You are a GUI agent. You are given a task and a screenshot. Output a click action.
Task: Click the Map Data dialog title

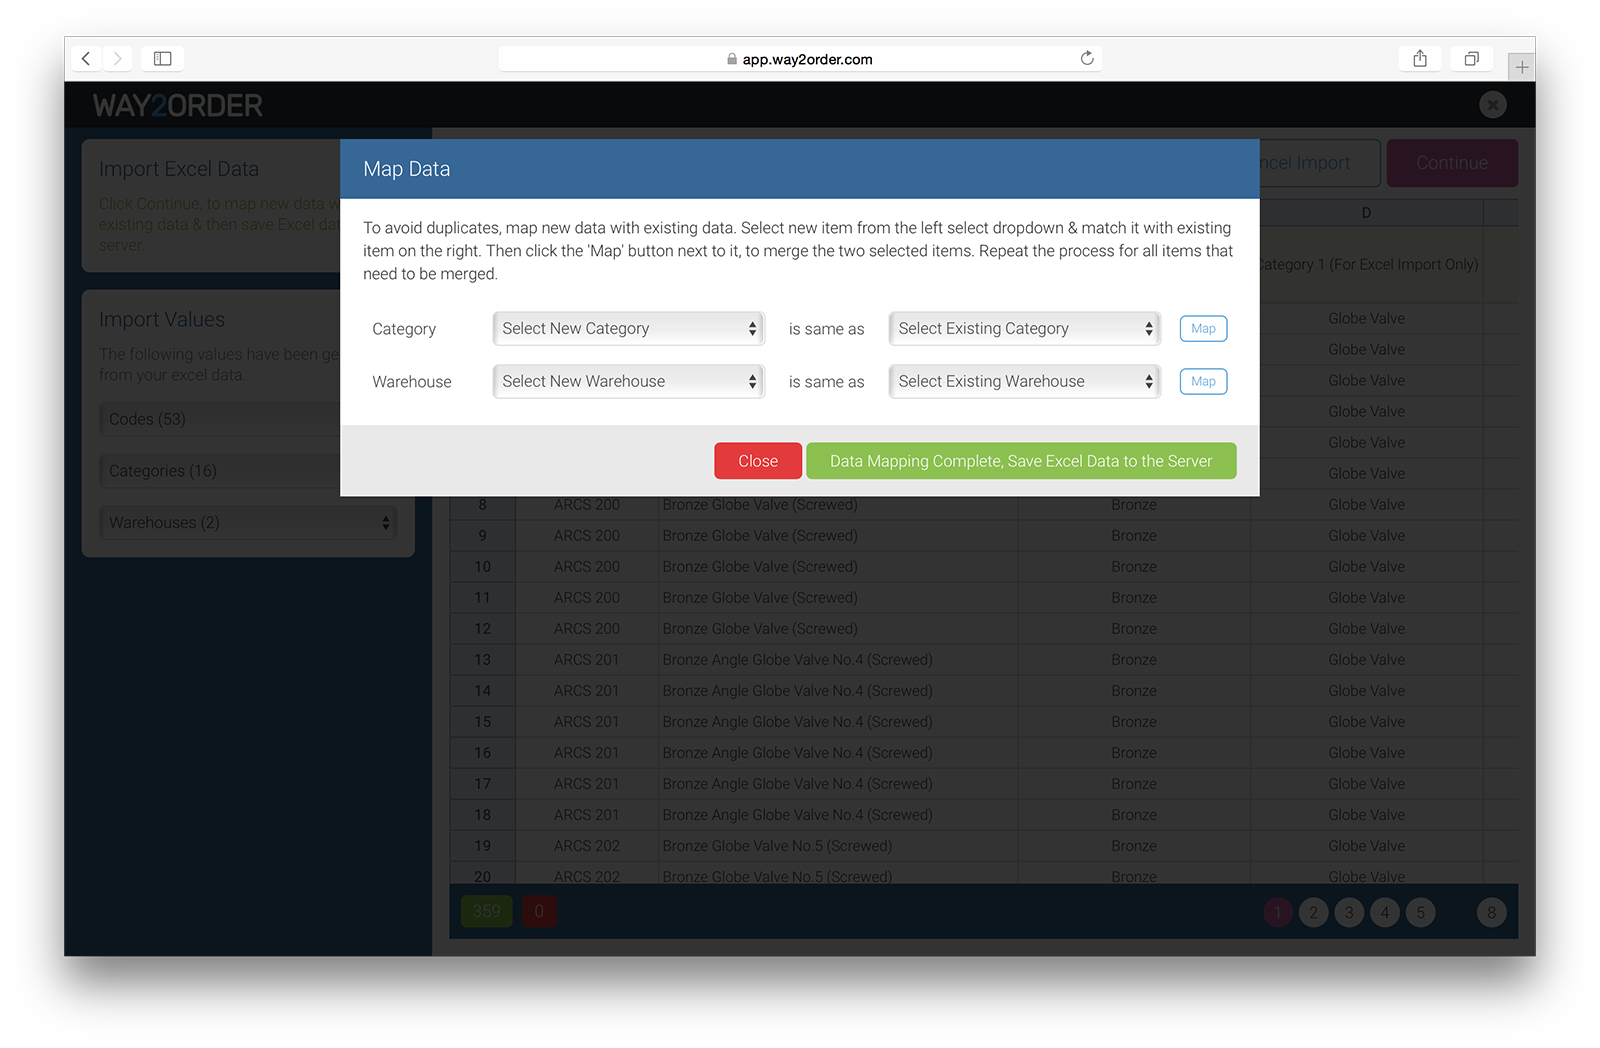pyautogui.click(x=406, y=169)
